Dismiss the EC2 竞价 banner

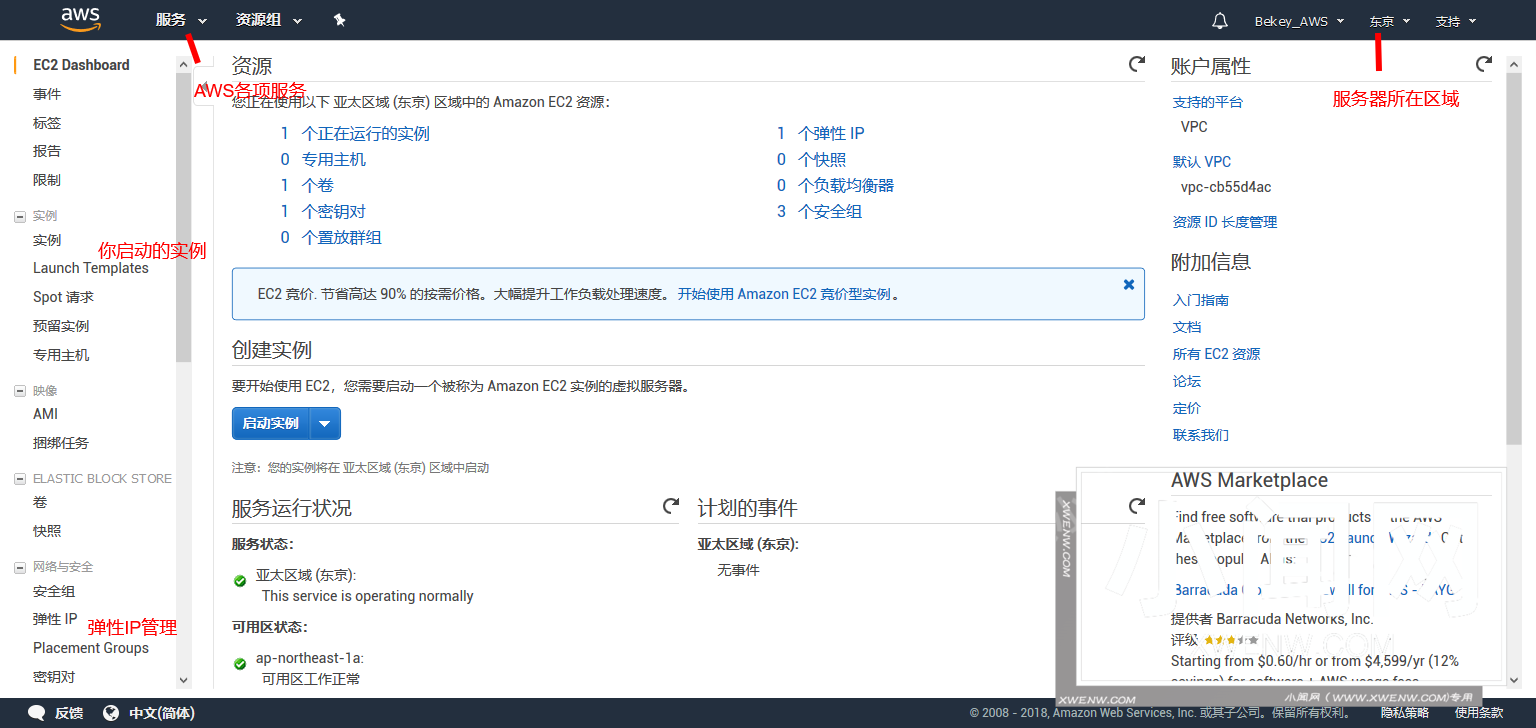[x=1129, y=285]
